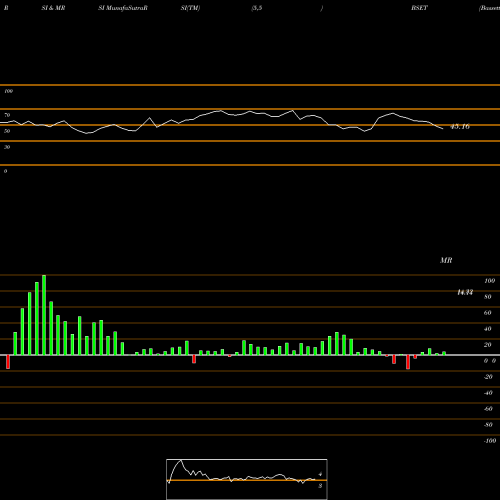Image resolution: width=500 pixels, height=500 pixels.
Task: Select the MR axis label 80
Action: click(488, 297)
